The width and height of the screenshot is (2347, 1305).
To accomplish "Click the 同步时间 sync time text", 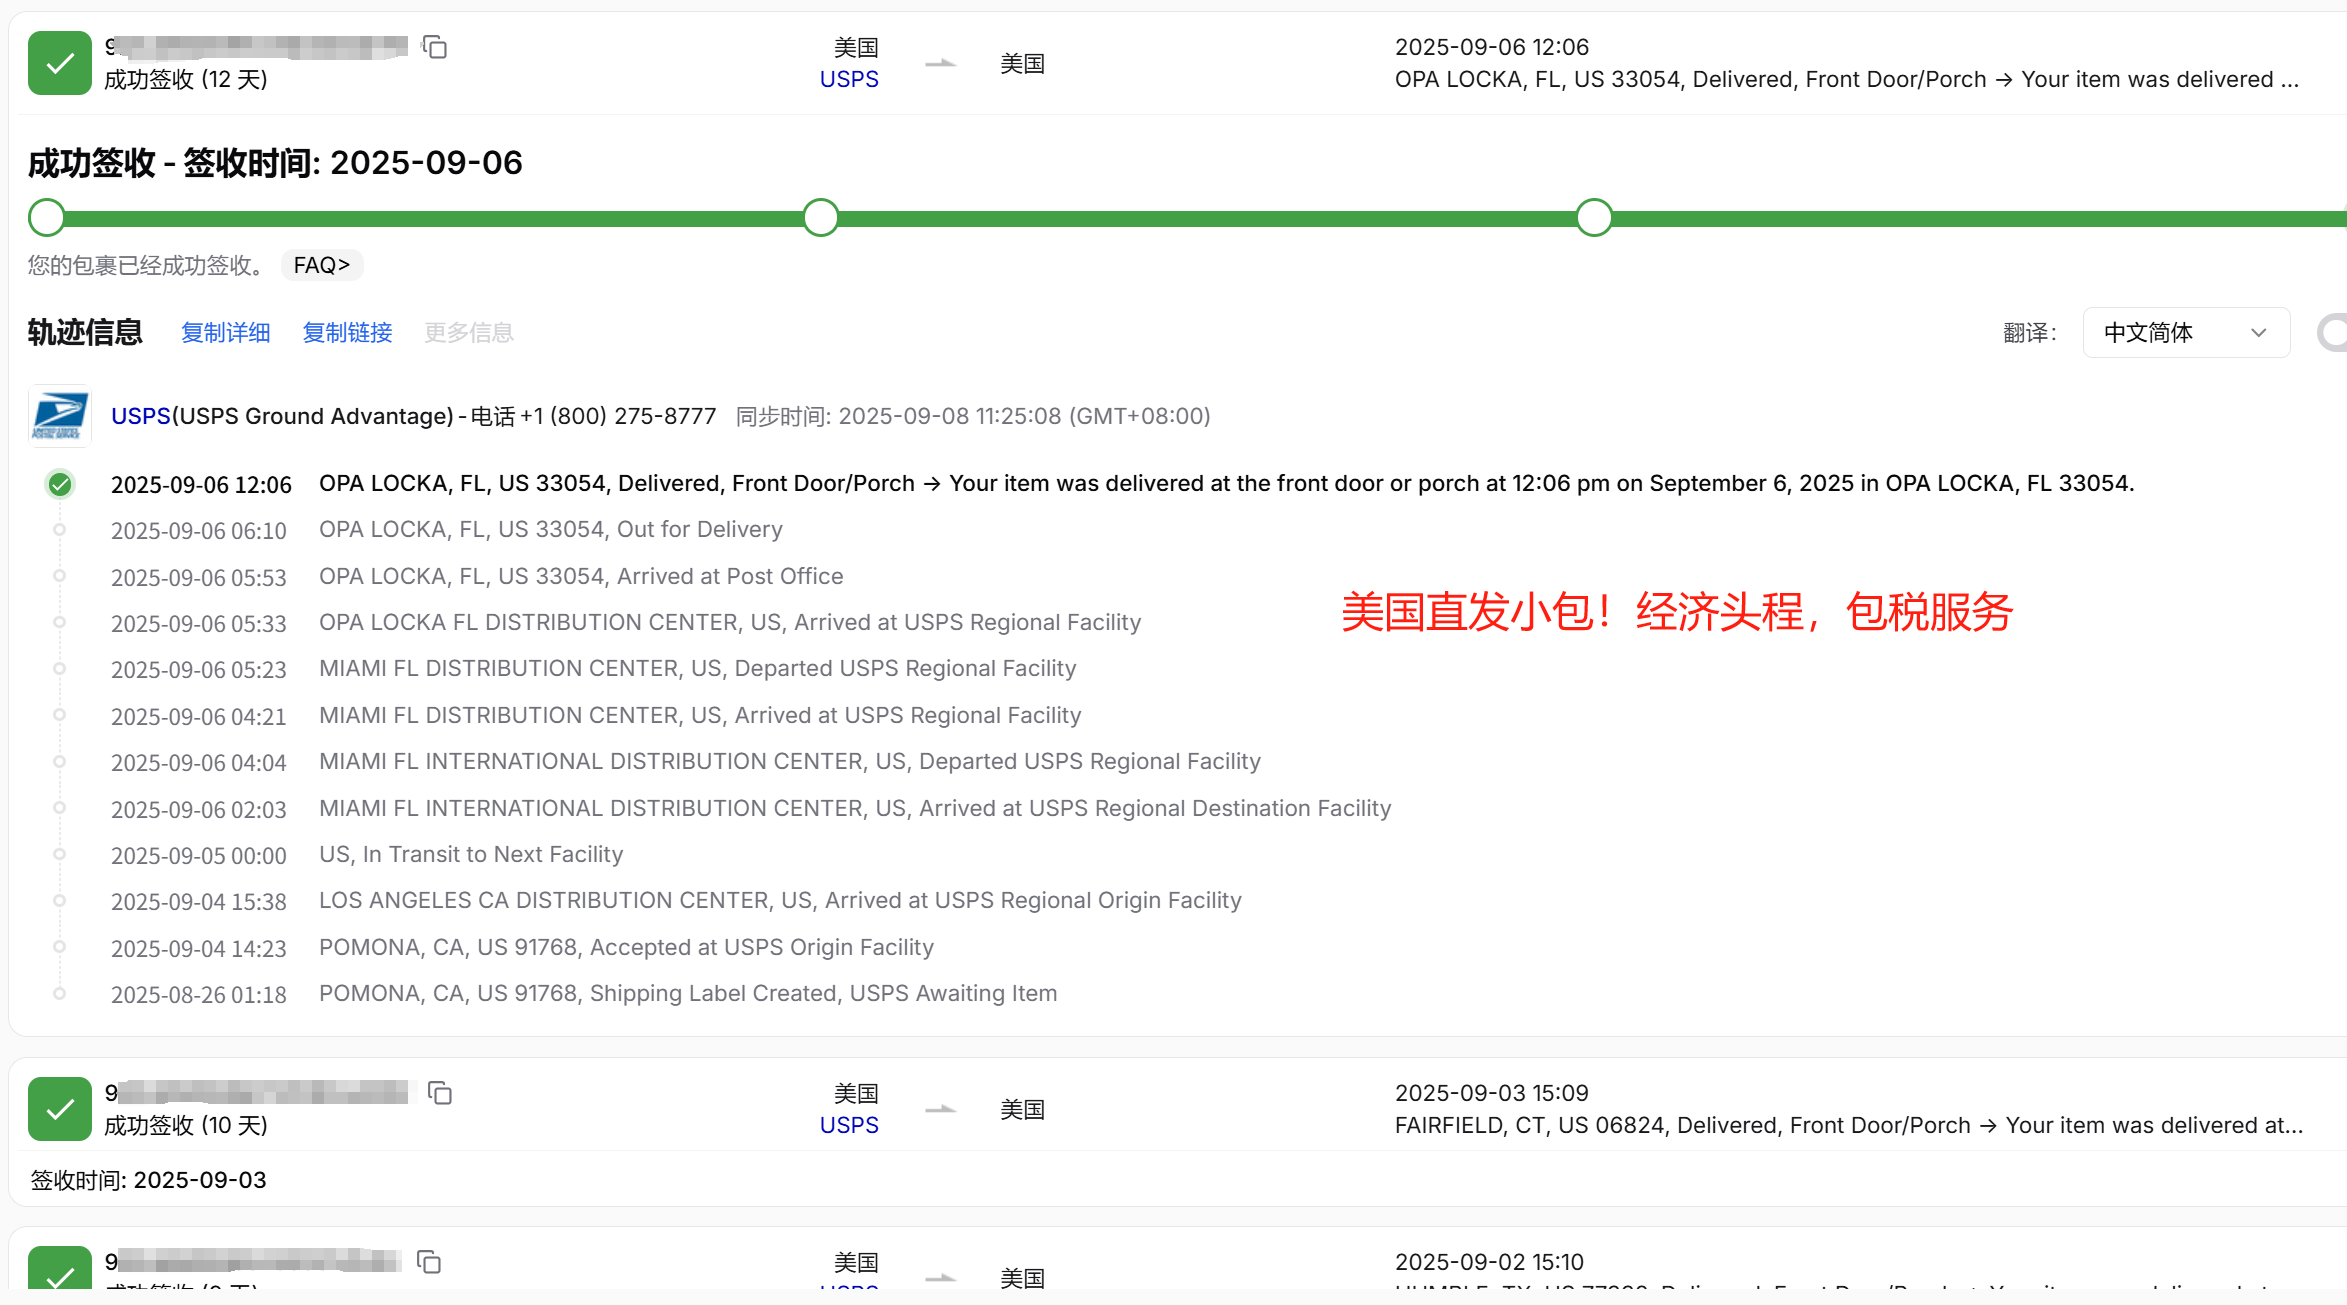I will [973, 416].
